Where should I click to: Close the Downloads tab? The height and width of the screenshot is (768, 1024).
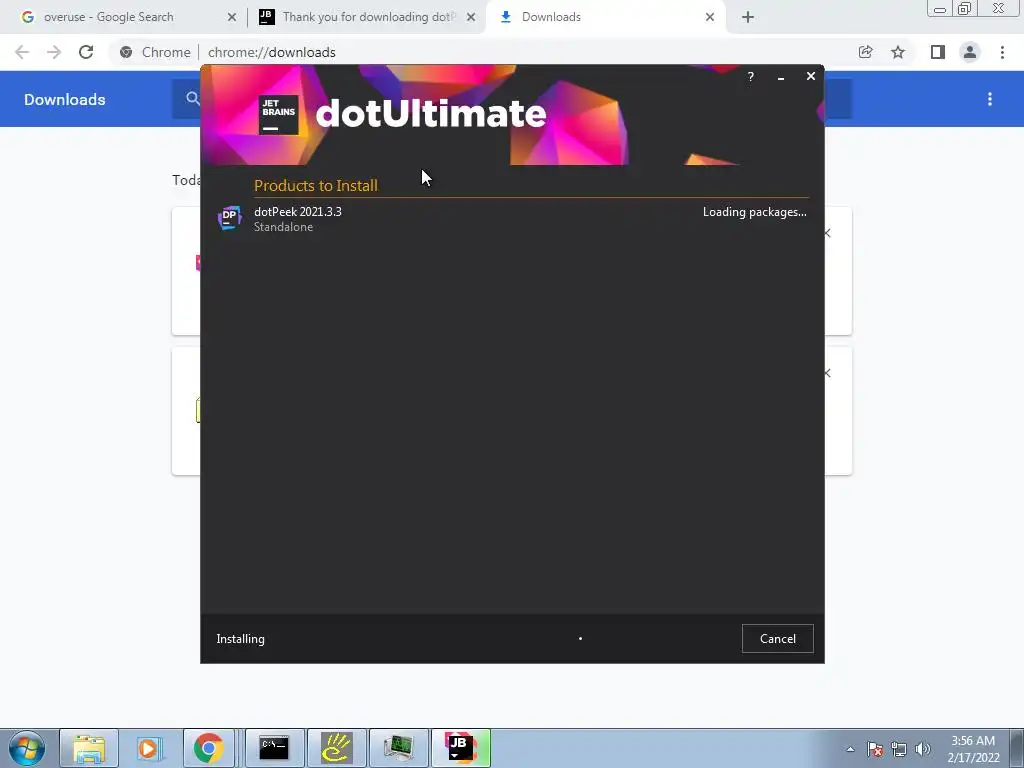coord(710,17)
